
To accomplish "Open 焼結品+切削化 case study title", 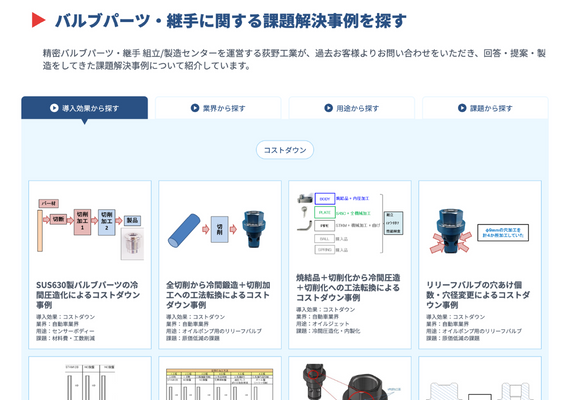I will click(348, 288).
